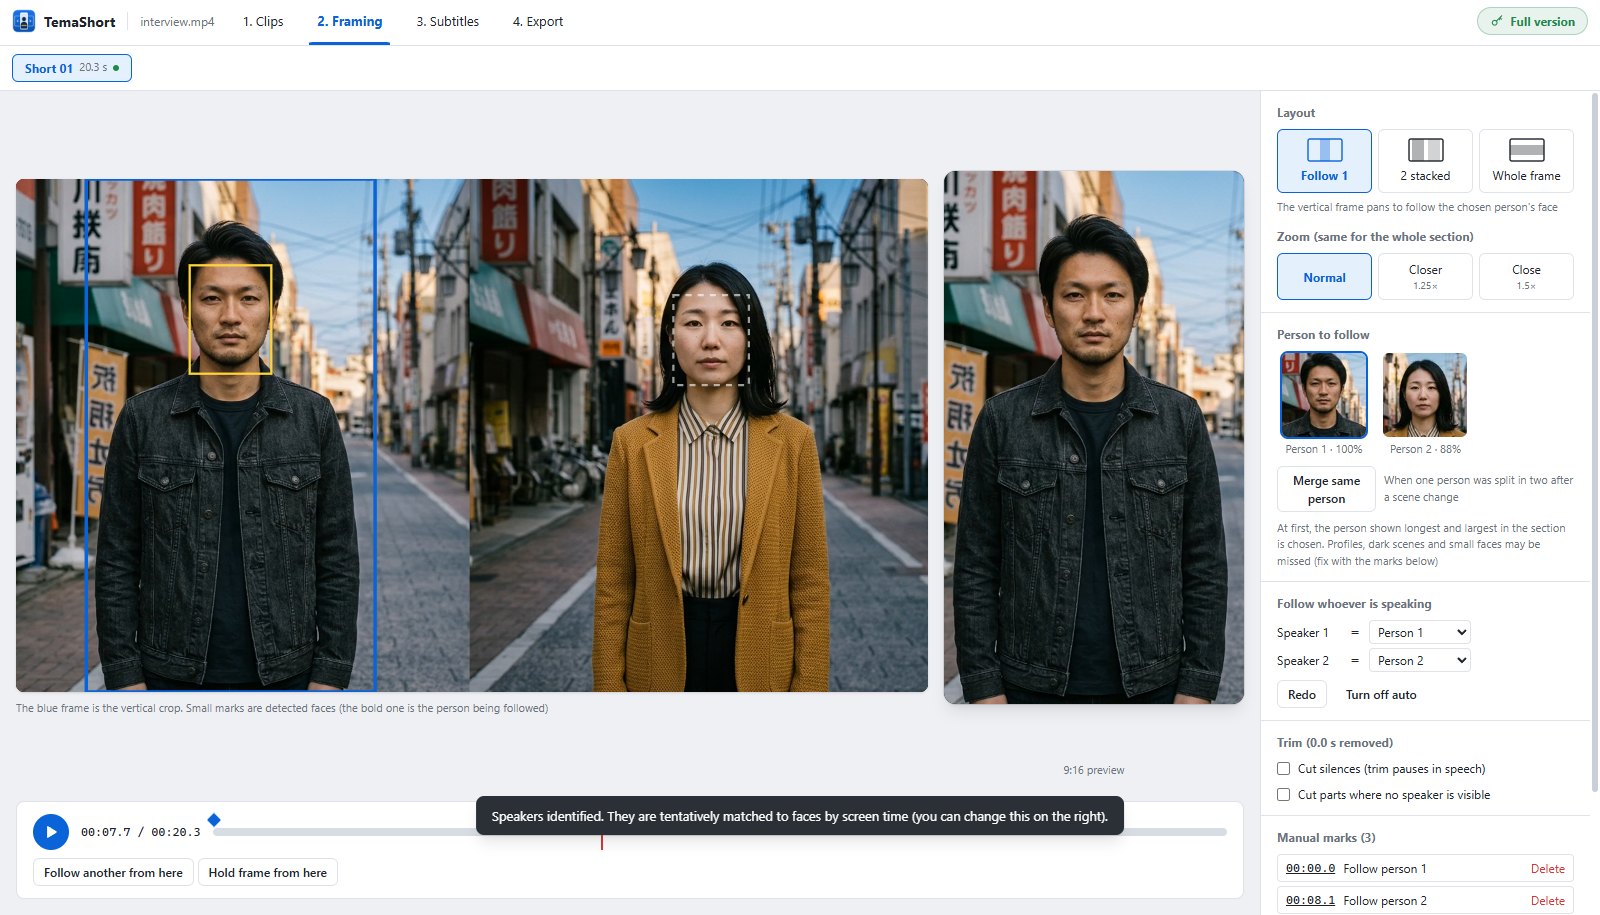Click the yellow face box on Person 1
The image size is (1600, 915).
coord(231,319)
